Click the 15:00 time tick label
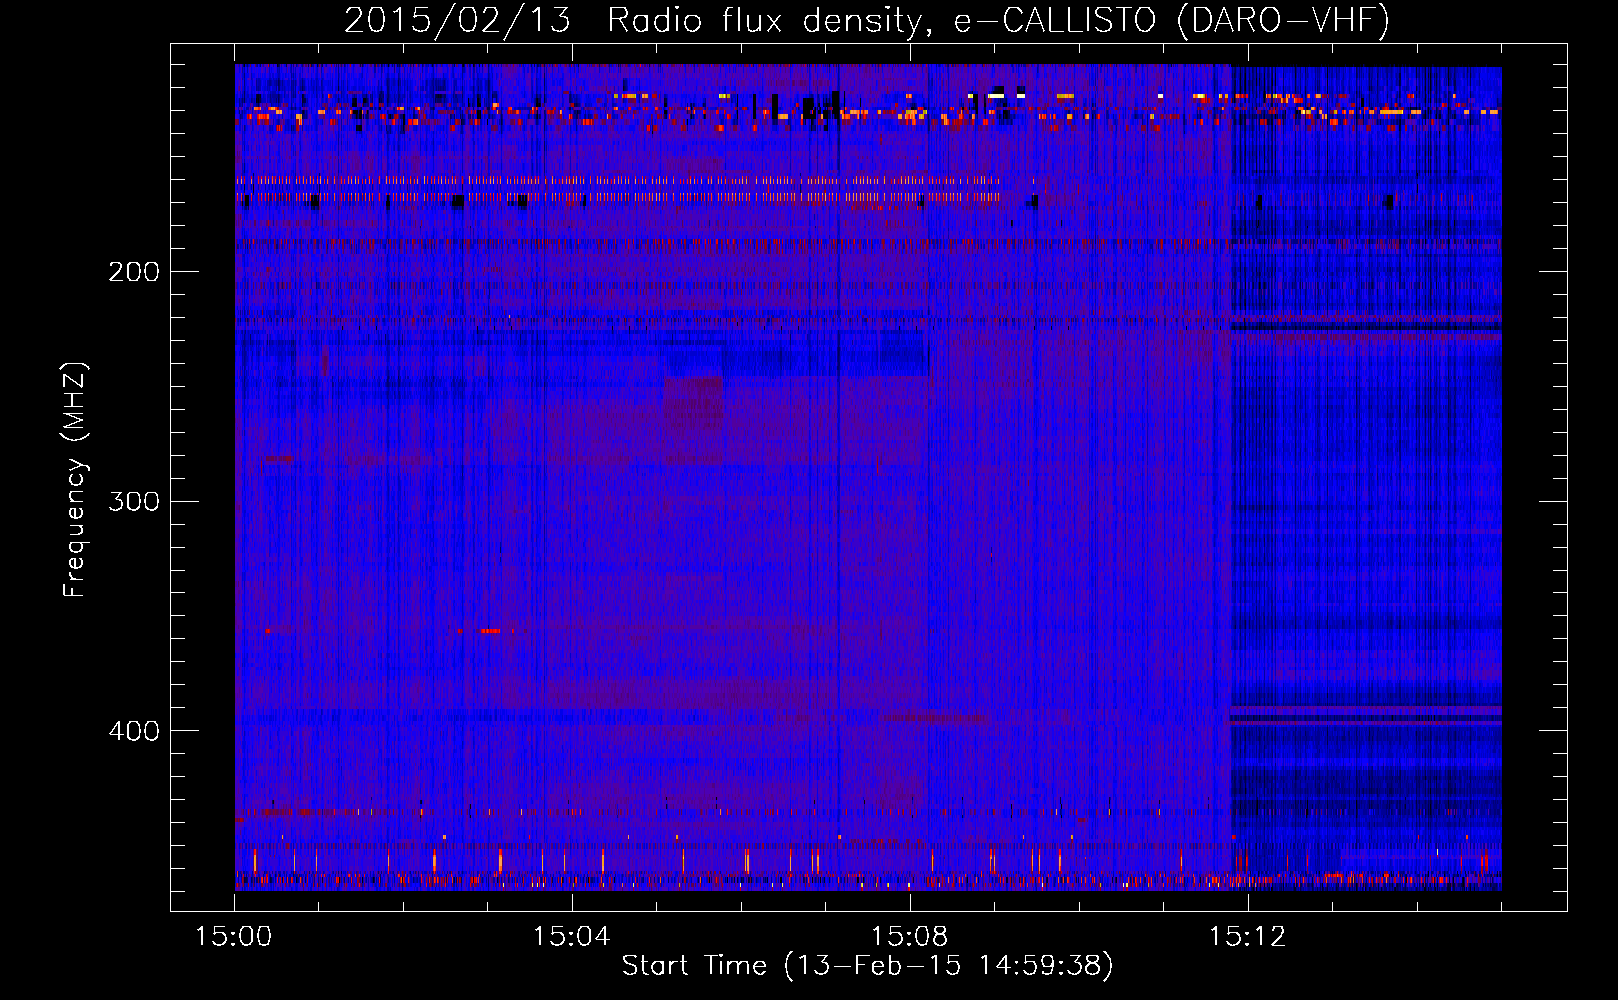The width and height of the screenshot is (1618, 1000). point(234,937)
